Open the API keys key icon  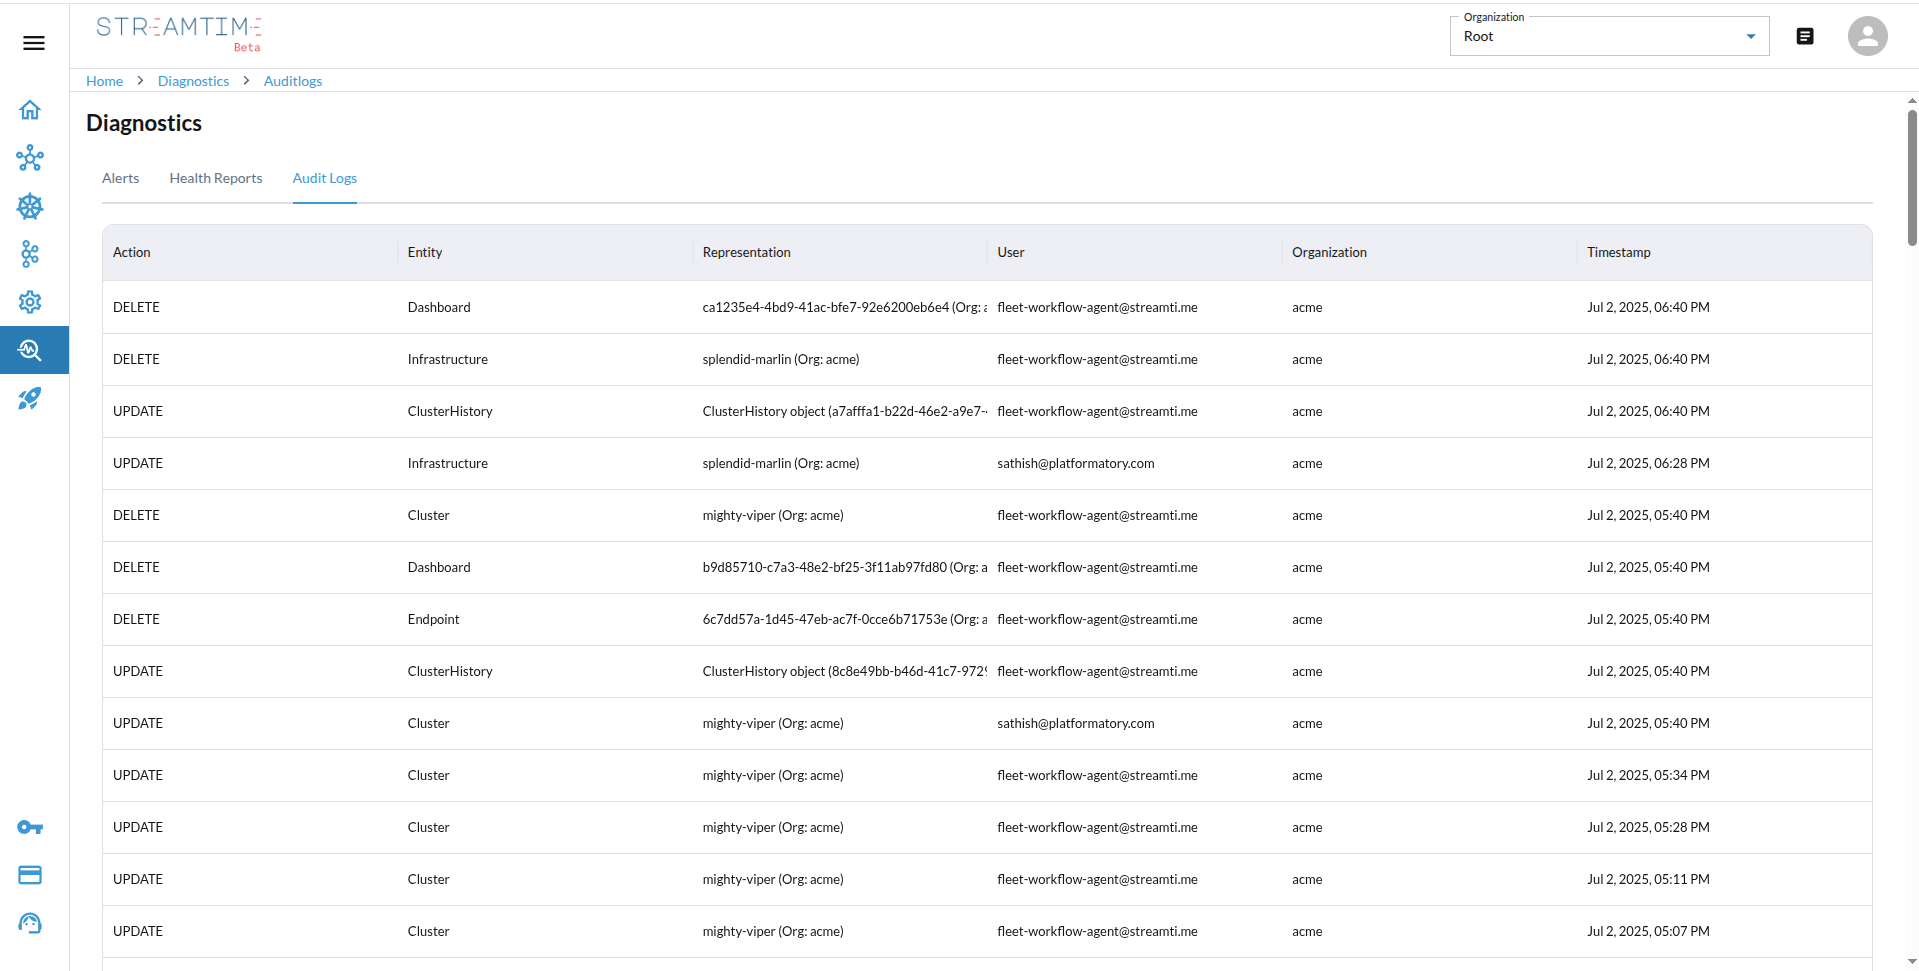pyautogui.click(x=30, y=827)
